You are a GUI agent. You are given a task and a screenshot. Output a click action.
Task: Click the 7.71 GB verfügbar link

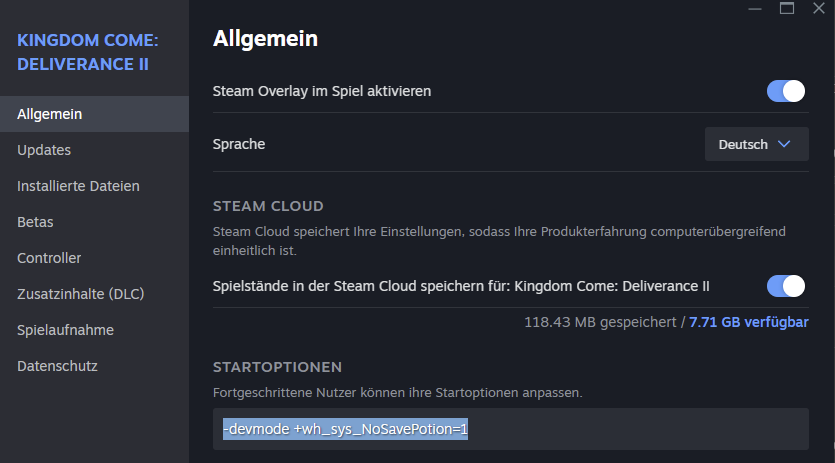749,322
